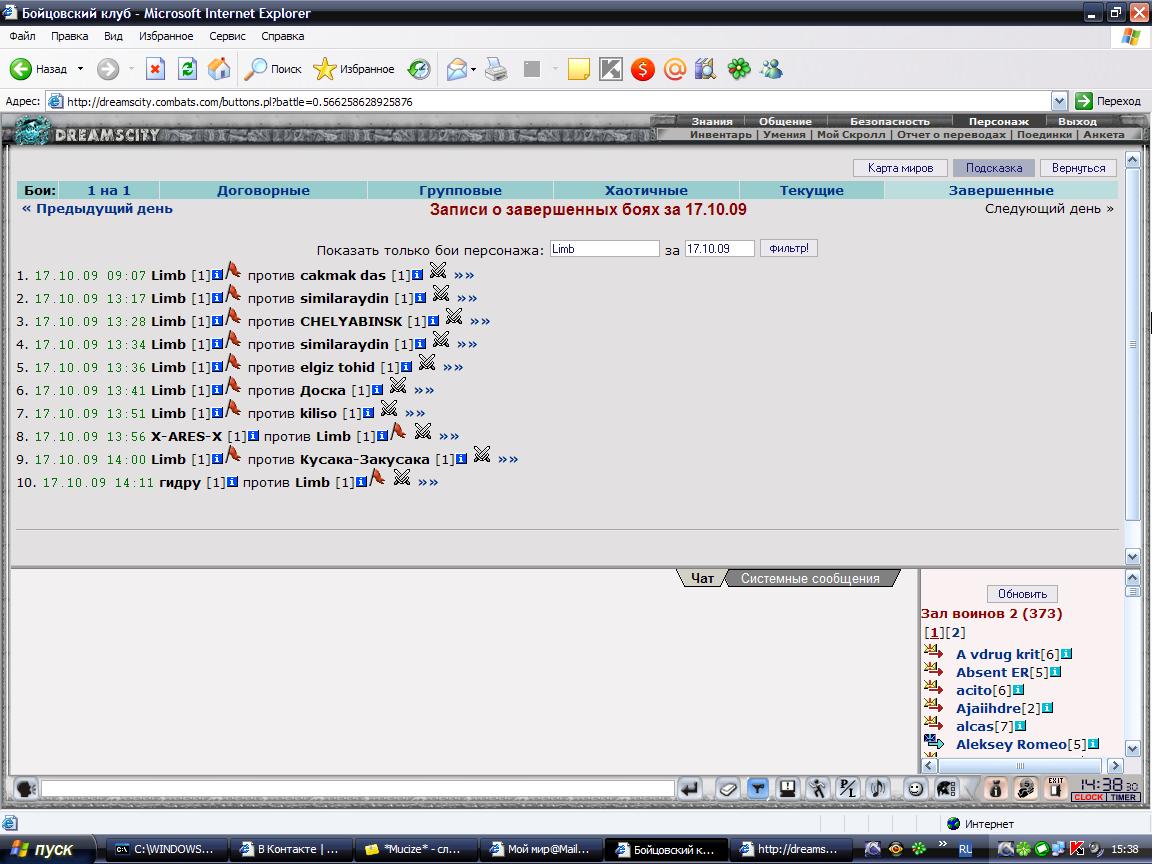
Task: Open the Файл menu
Action: (x=22, y=36)
